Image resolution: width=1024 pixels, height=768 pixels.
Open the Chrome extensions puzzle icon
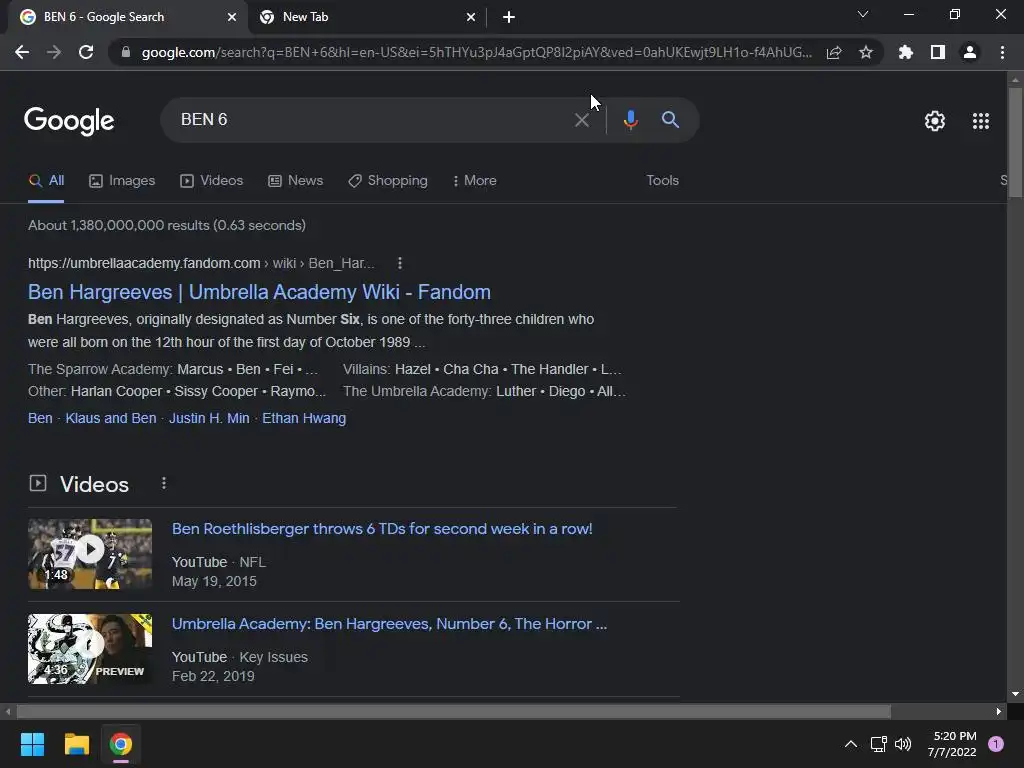point(905,52)
